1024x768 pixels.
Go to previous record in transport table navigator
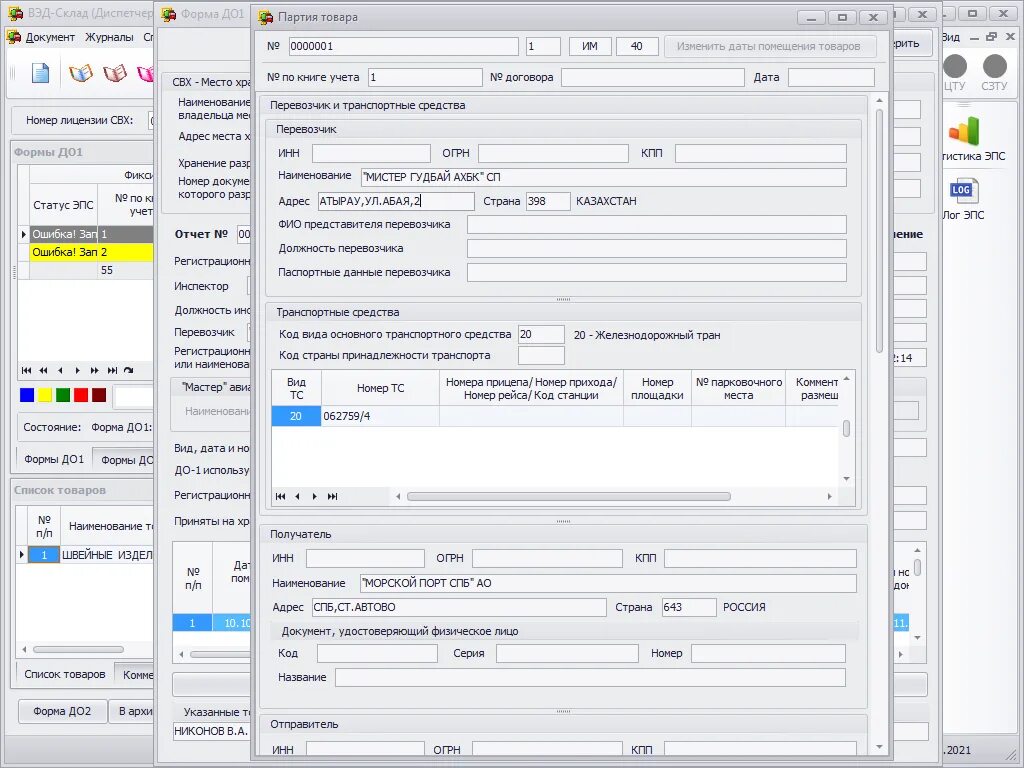(x=297, y=496)
